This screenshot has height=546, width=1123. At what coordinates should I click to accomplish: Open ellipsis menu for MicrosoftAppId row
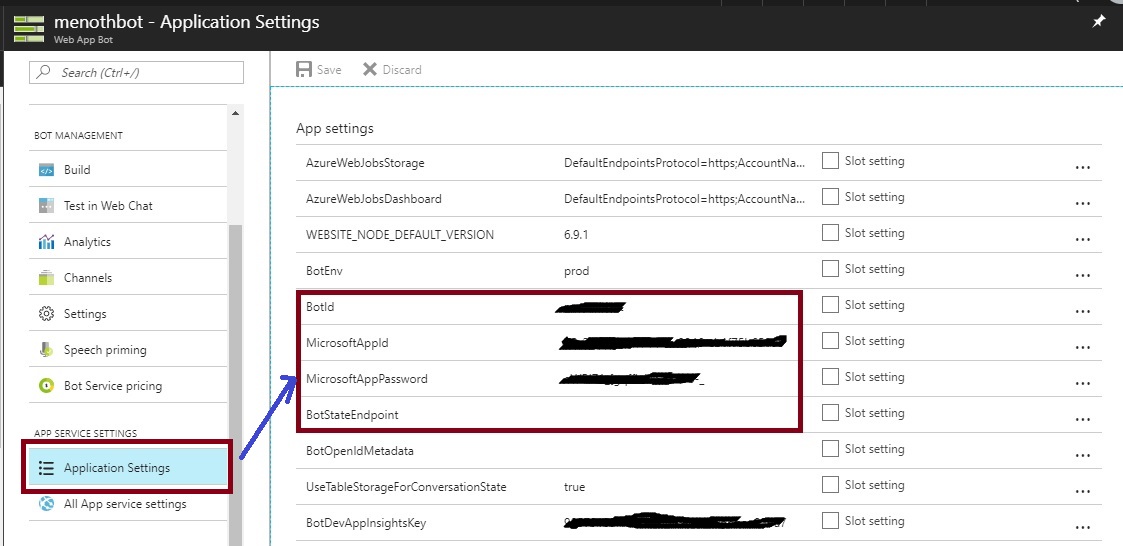point(1082,348)
